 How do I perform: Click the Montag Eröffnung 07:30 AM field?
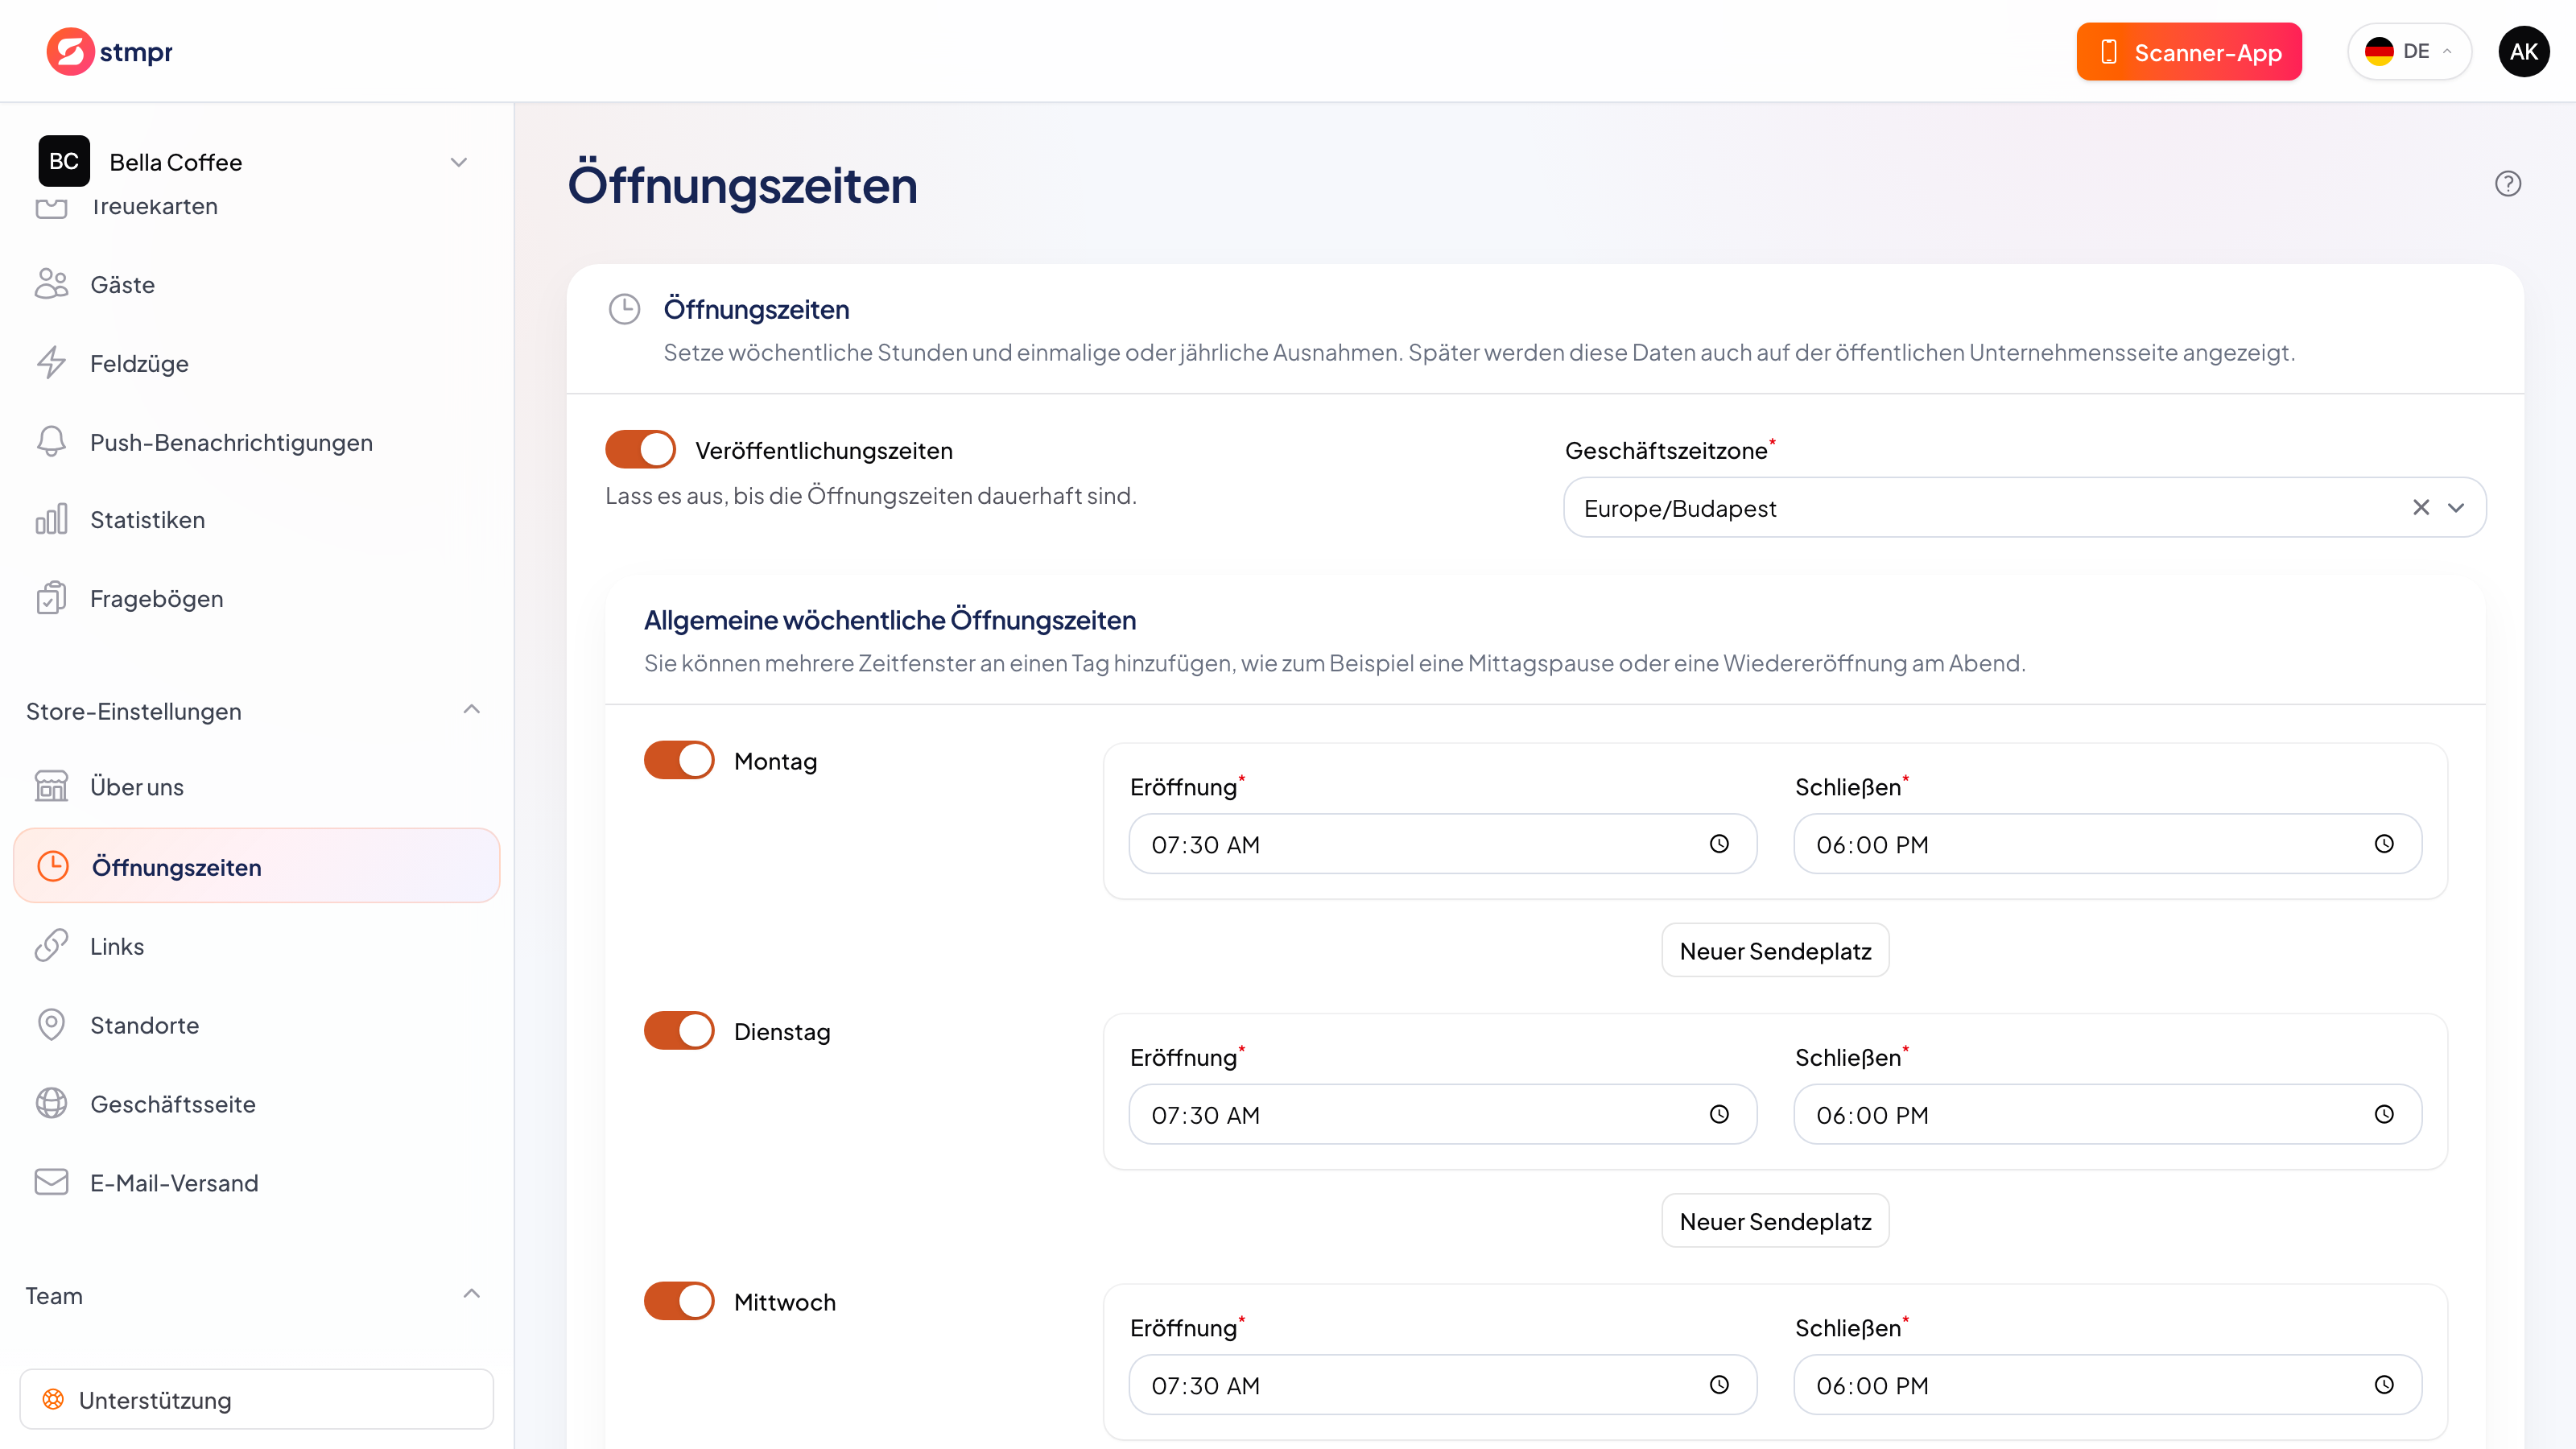coord(1442,844)
